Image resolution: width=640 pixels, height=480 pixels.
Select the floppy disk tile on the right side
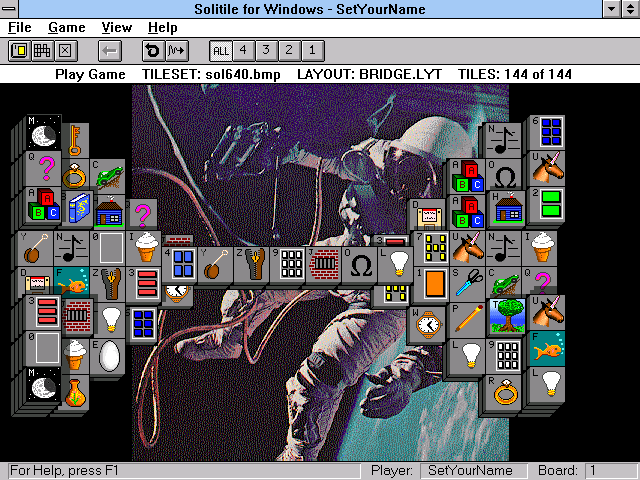pyautogui.click(x=428, y=215)
